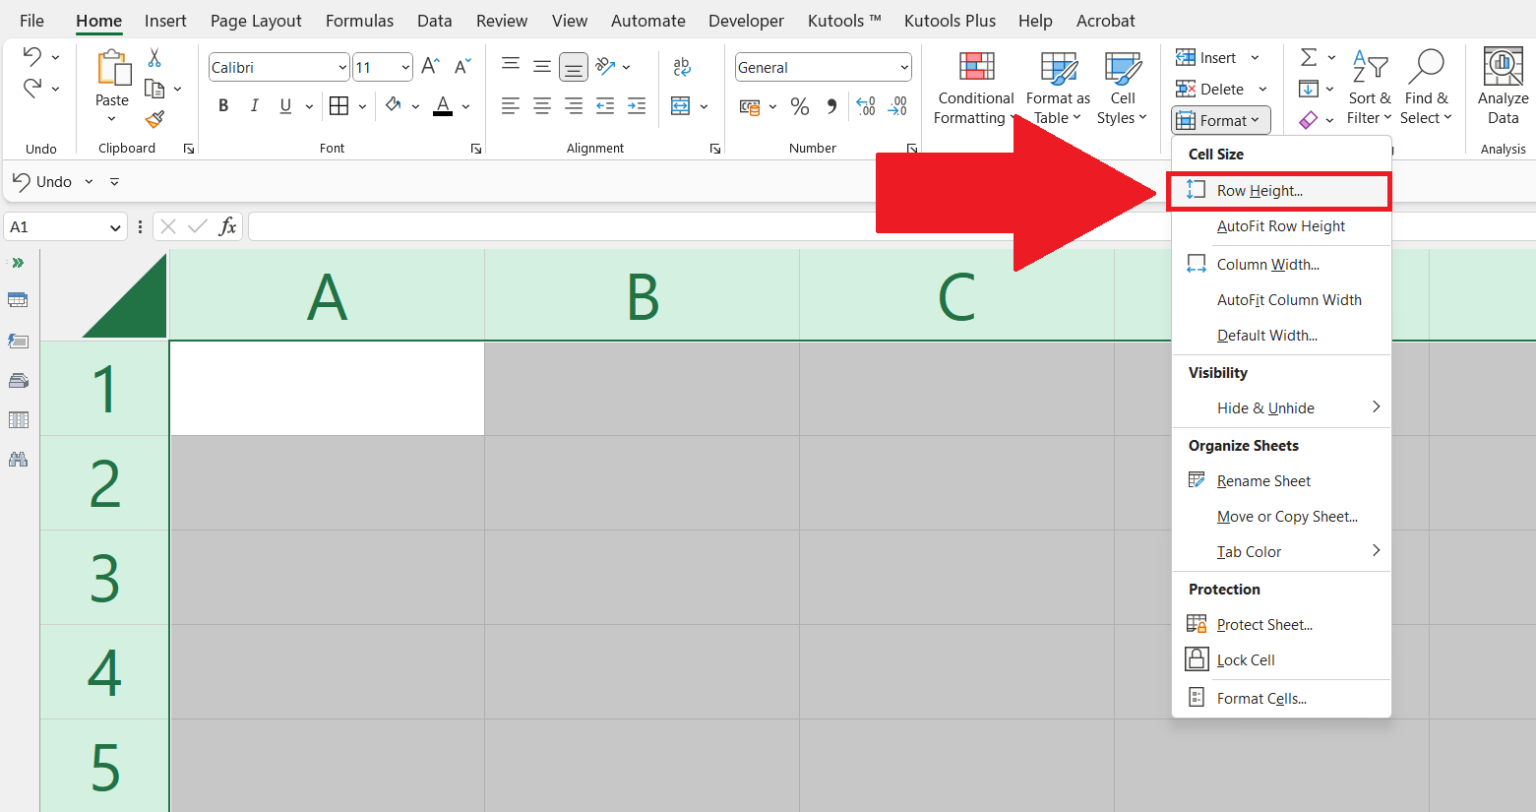Apply bold formatting to cell A1

[224, 103]
